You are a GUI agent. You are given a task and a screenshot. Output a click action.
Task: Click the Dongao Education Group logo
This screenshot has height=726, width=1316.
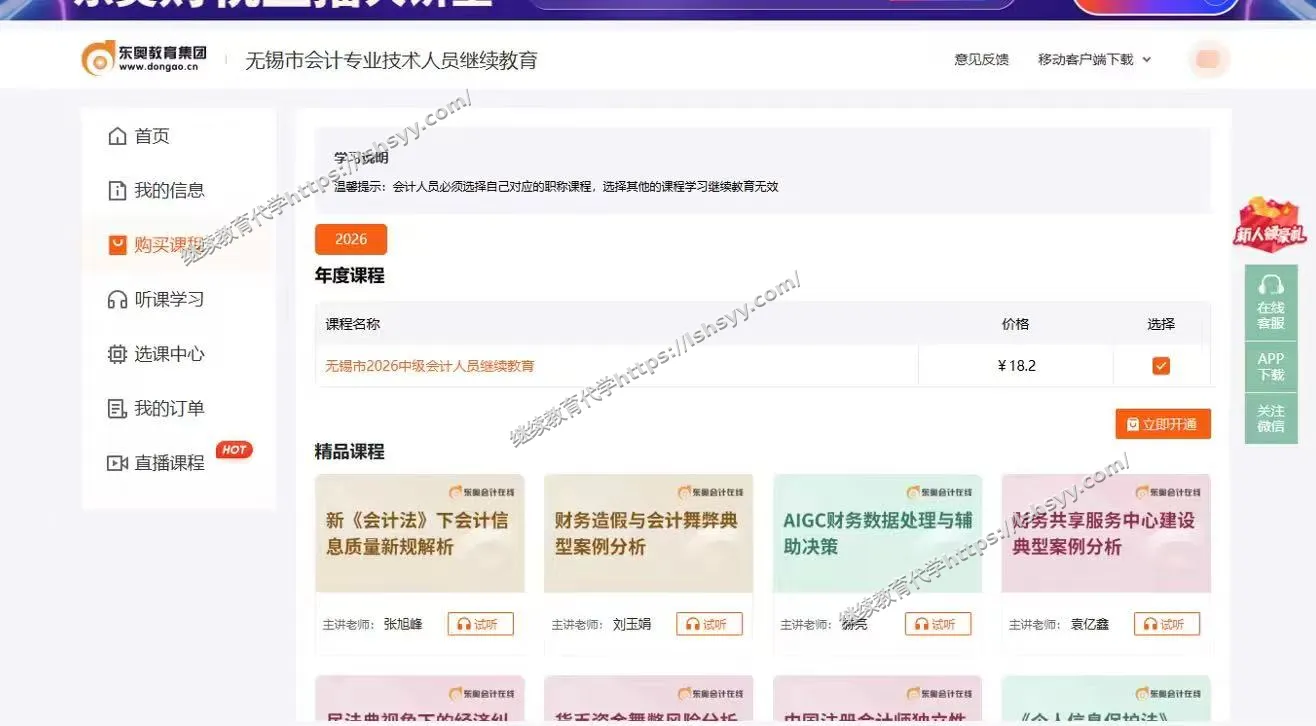[x=145, y=59]
